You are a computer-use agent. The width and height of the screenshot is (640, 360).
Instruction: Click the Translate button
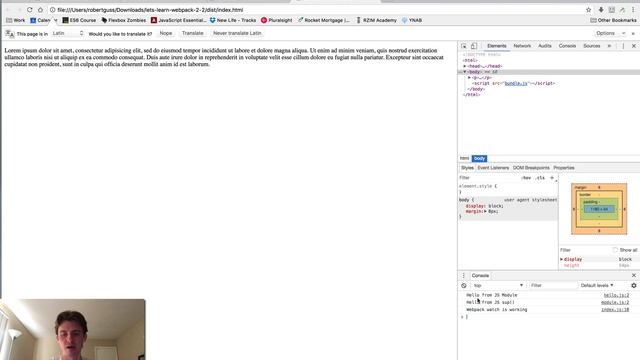click(193, 33)
